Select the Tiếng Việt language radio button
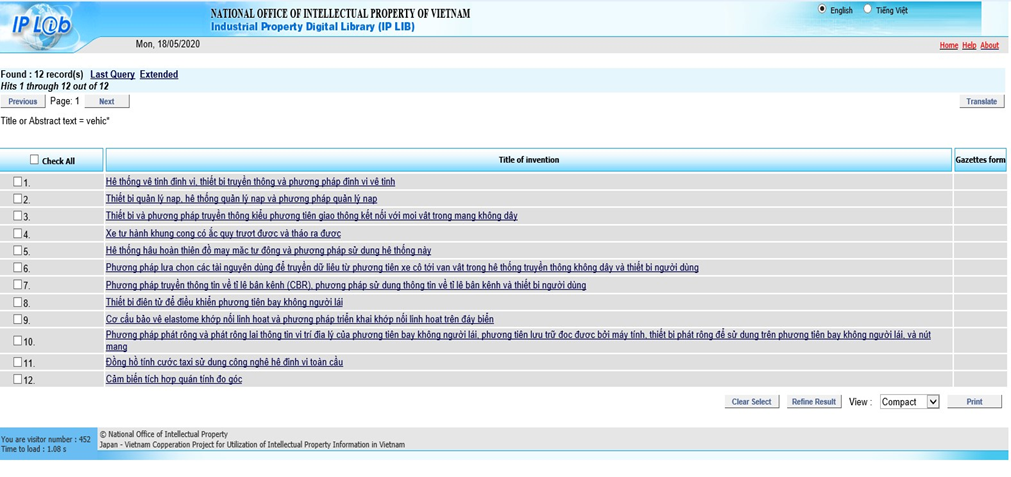This screenshot has height=477, width=1011. pos(867,10)
